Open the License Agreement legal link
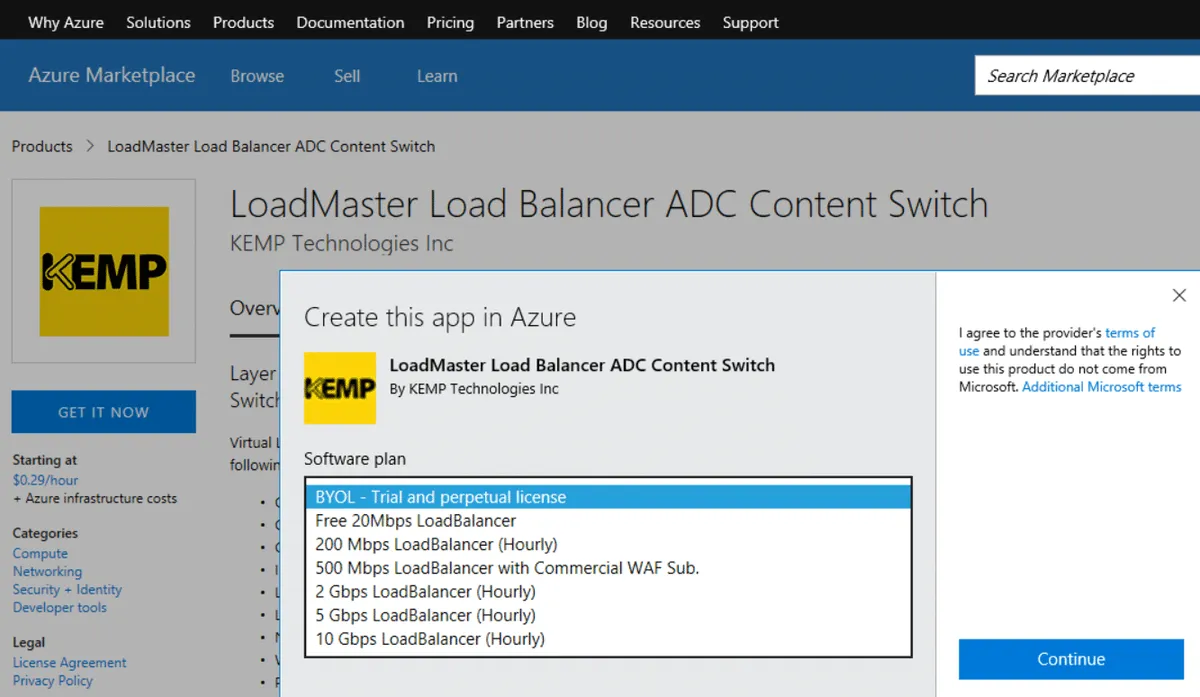 point(69,662)
